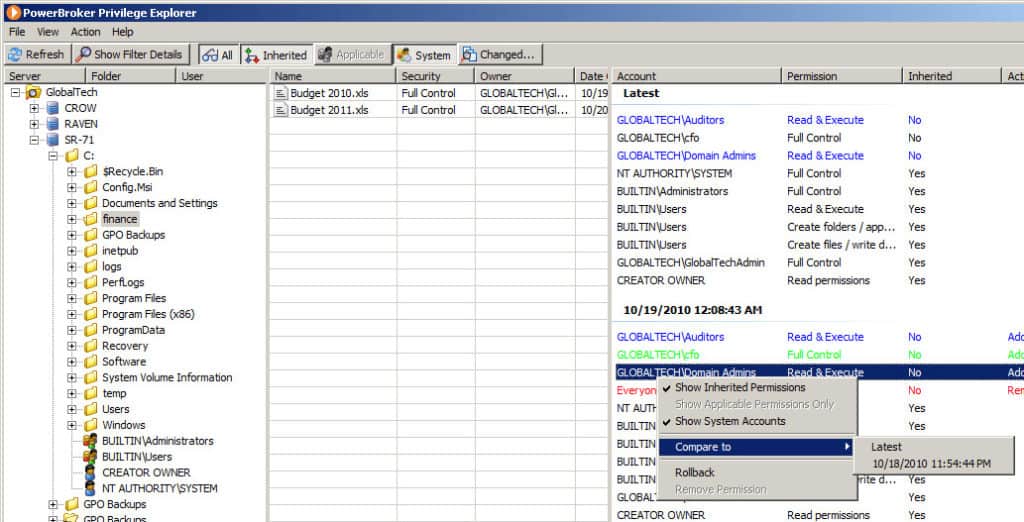Choose Rollback from the context menu

click(757, 472)
